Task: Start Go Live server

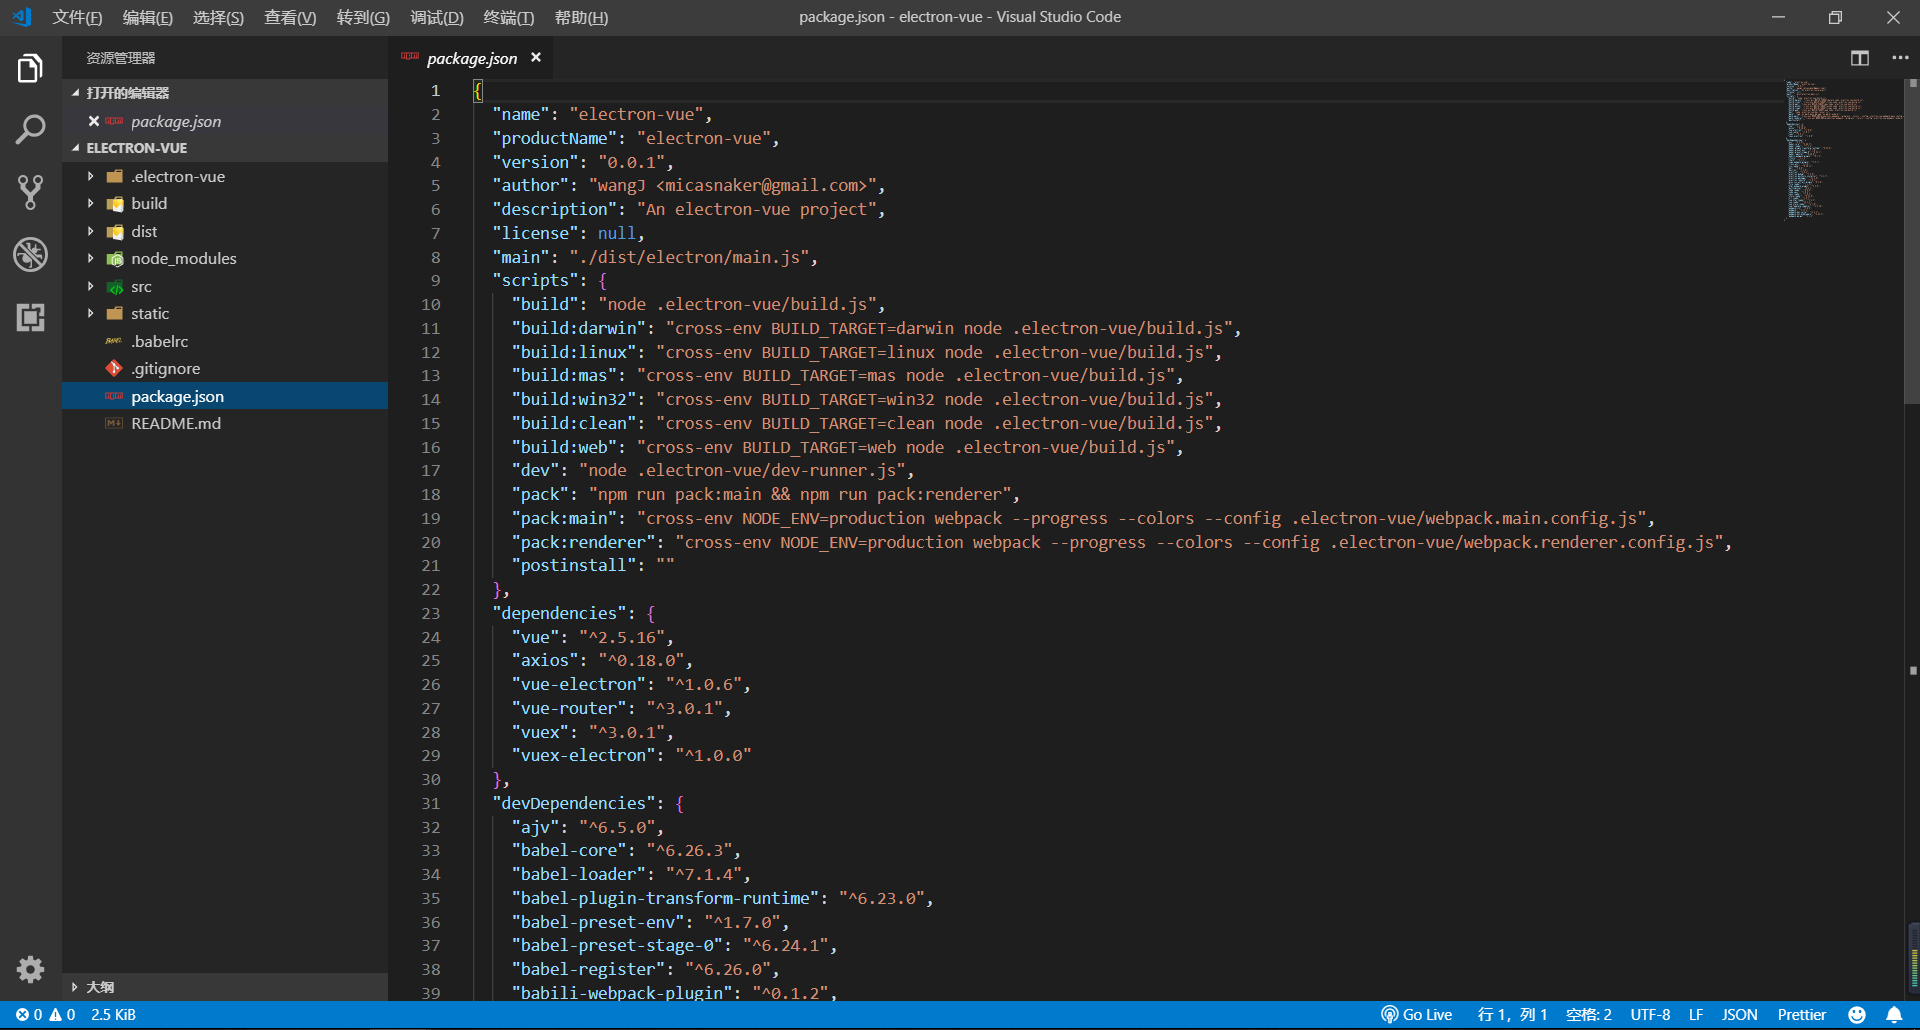Action: 1417,1014
